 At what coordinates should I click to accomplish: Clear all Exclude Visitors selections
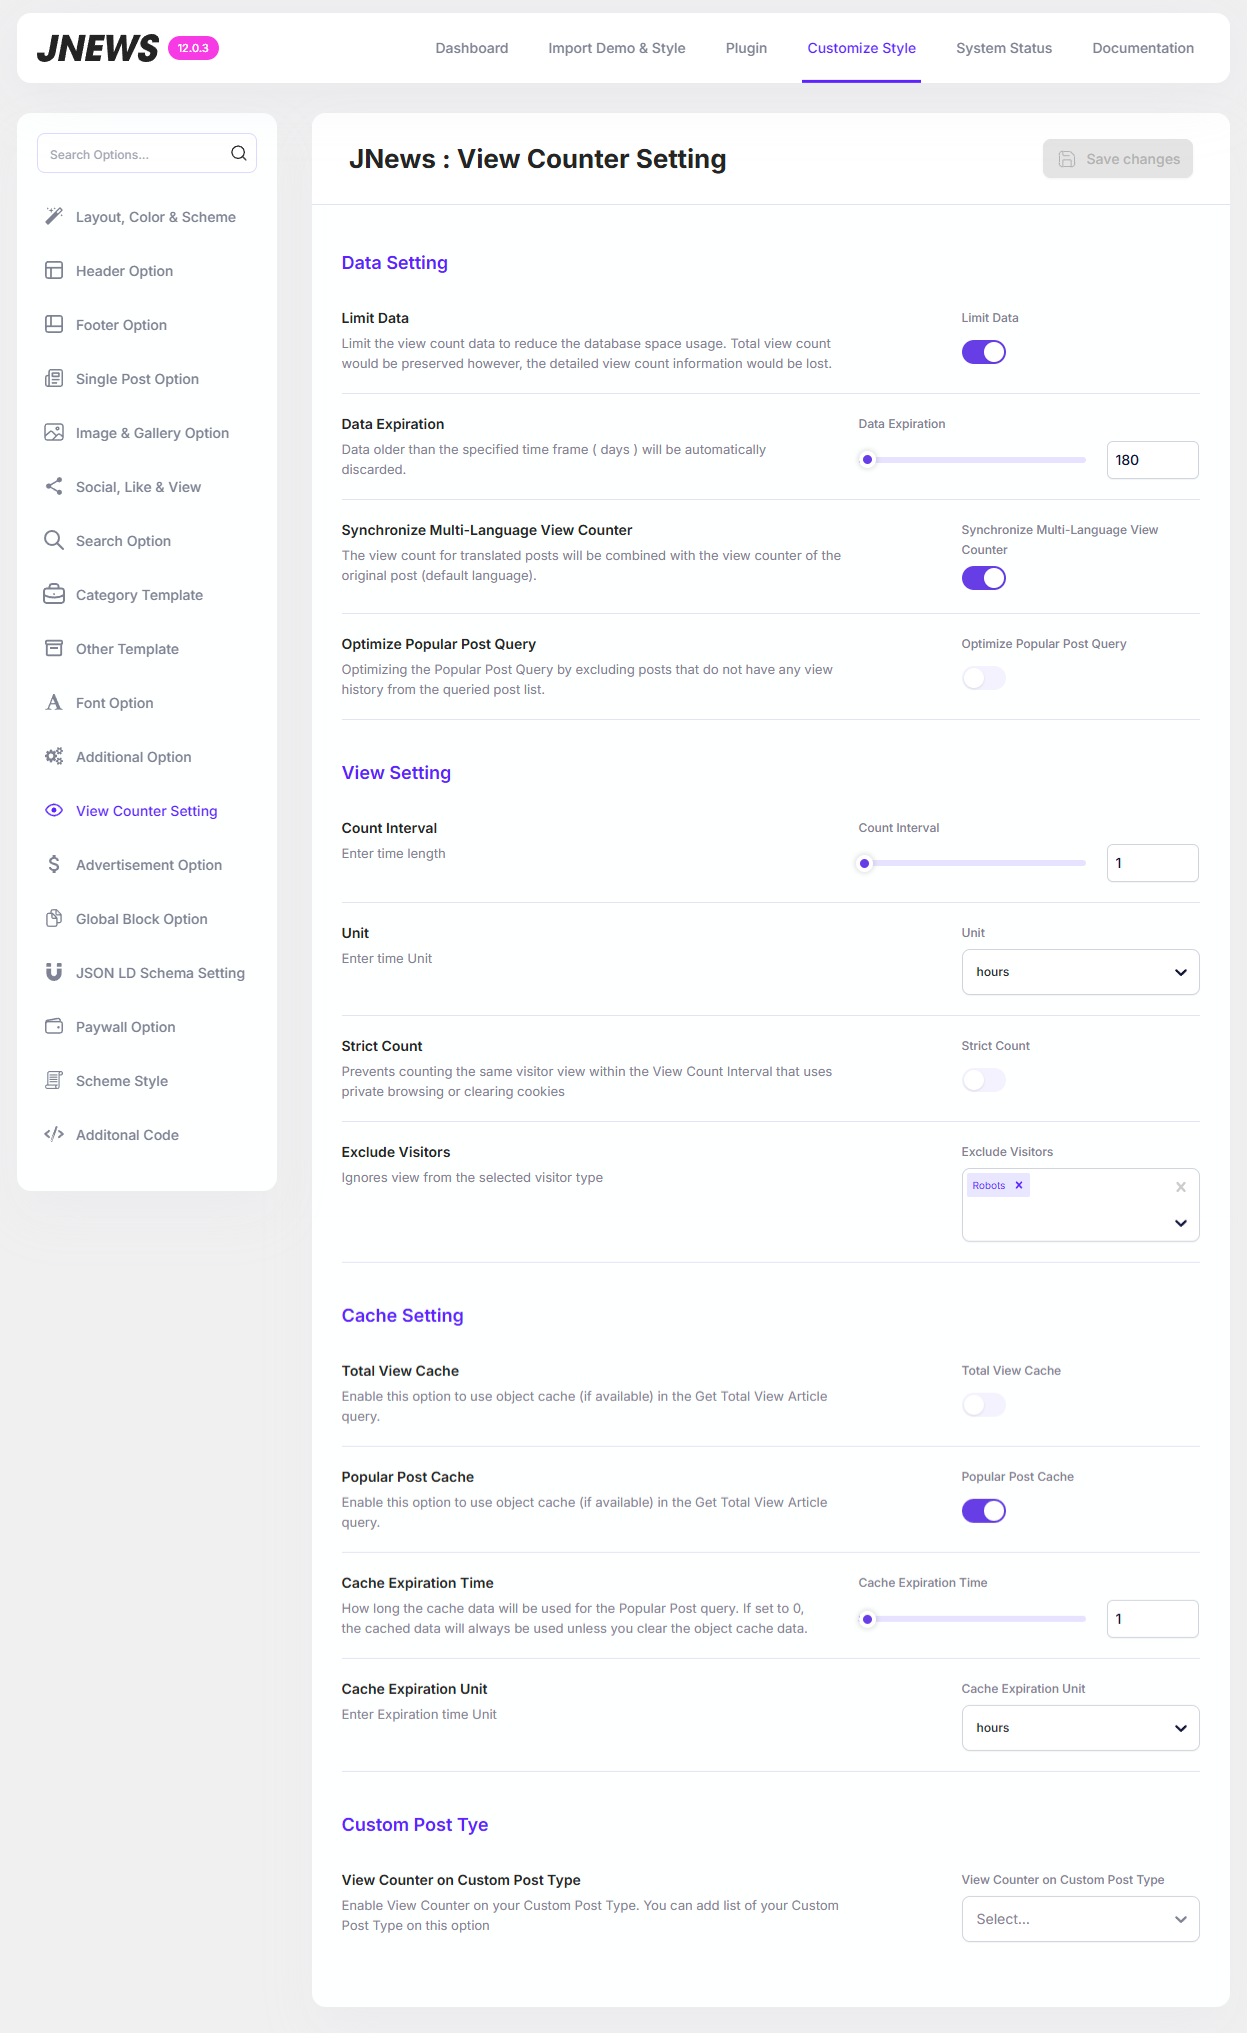click(x=1181, y=1187)
